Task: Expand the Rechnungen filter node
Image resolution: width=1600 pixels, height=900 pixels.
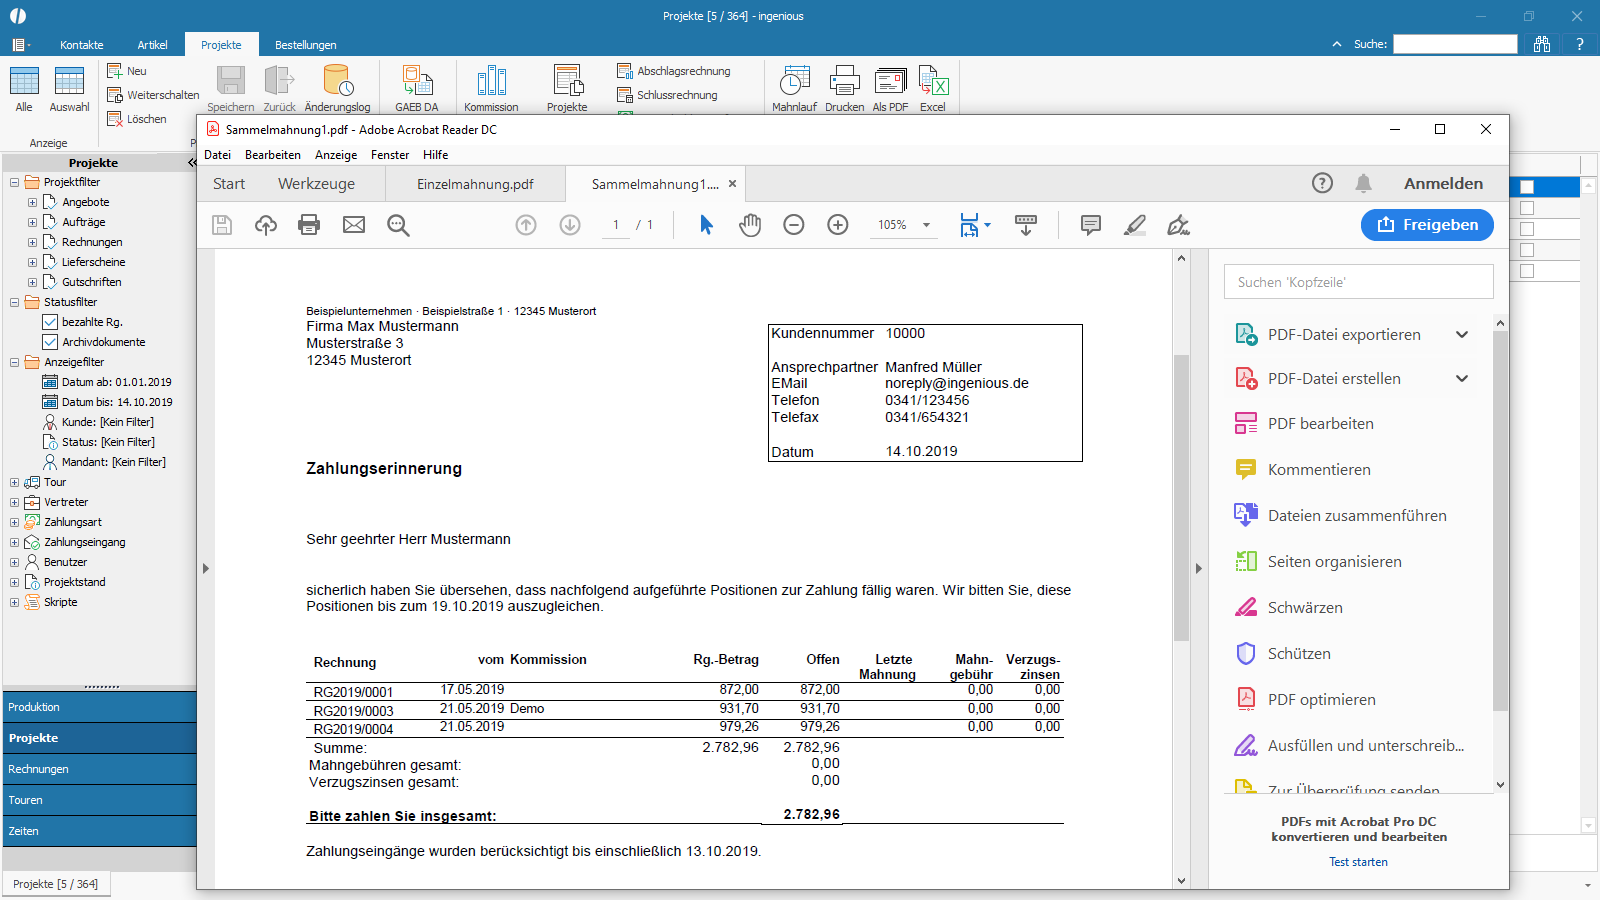Action: point(33,241)
